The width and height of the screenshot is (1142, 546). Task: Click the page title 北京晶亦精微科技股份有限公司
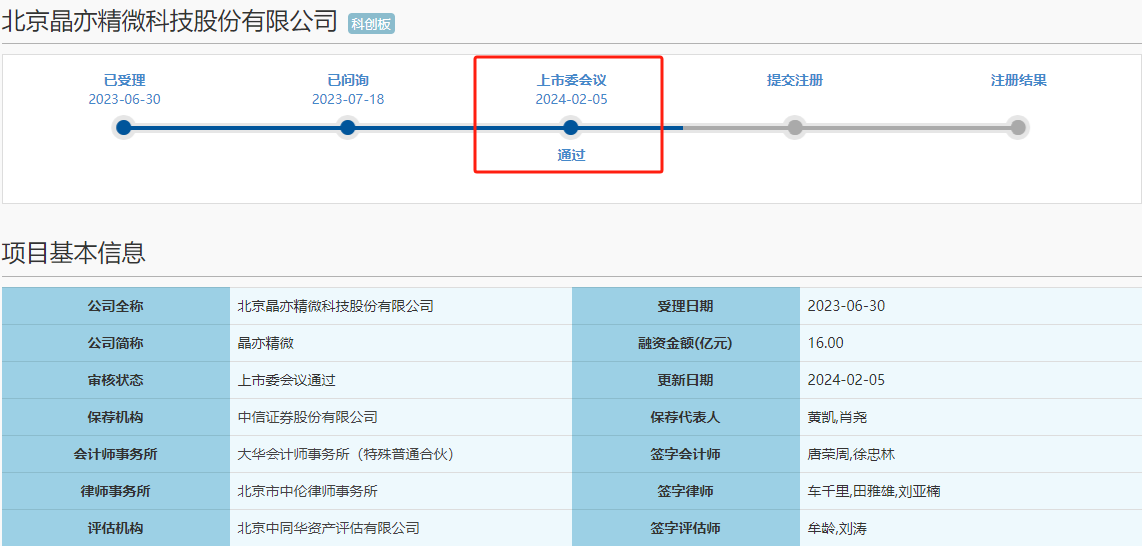click(170, 21)
